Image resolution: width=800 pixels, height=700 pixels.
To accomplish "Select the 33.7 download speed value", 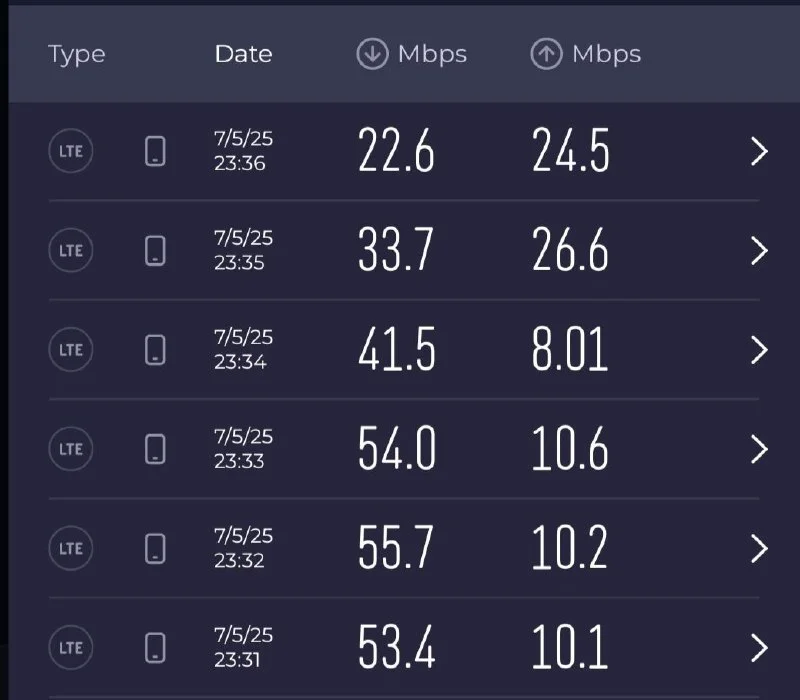I will [396, 251].
